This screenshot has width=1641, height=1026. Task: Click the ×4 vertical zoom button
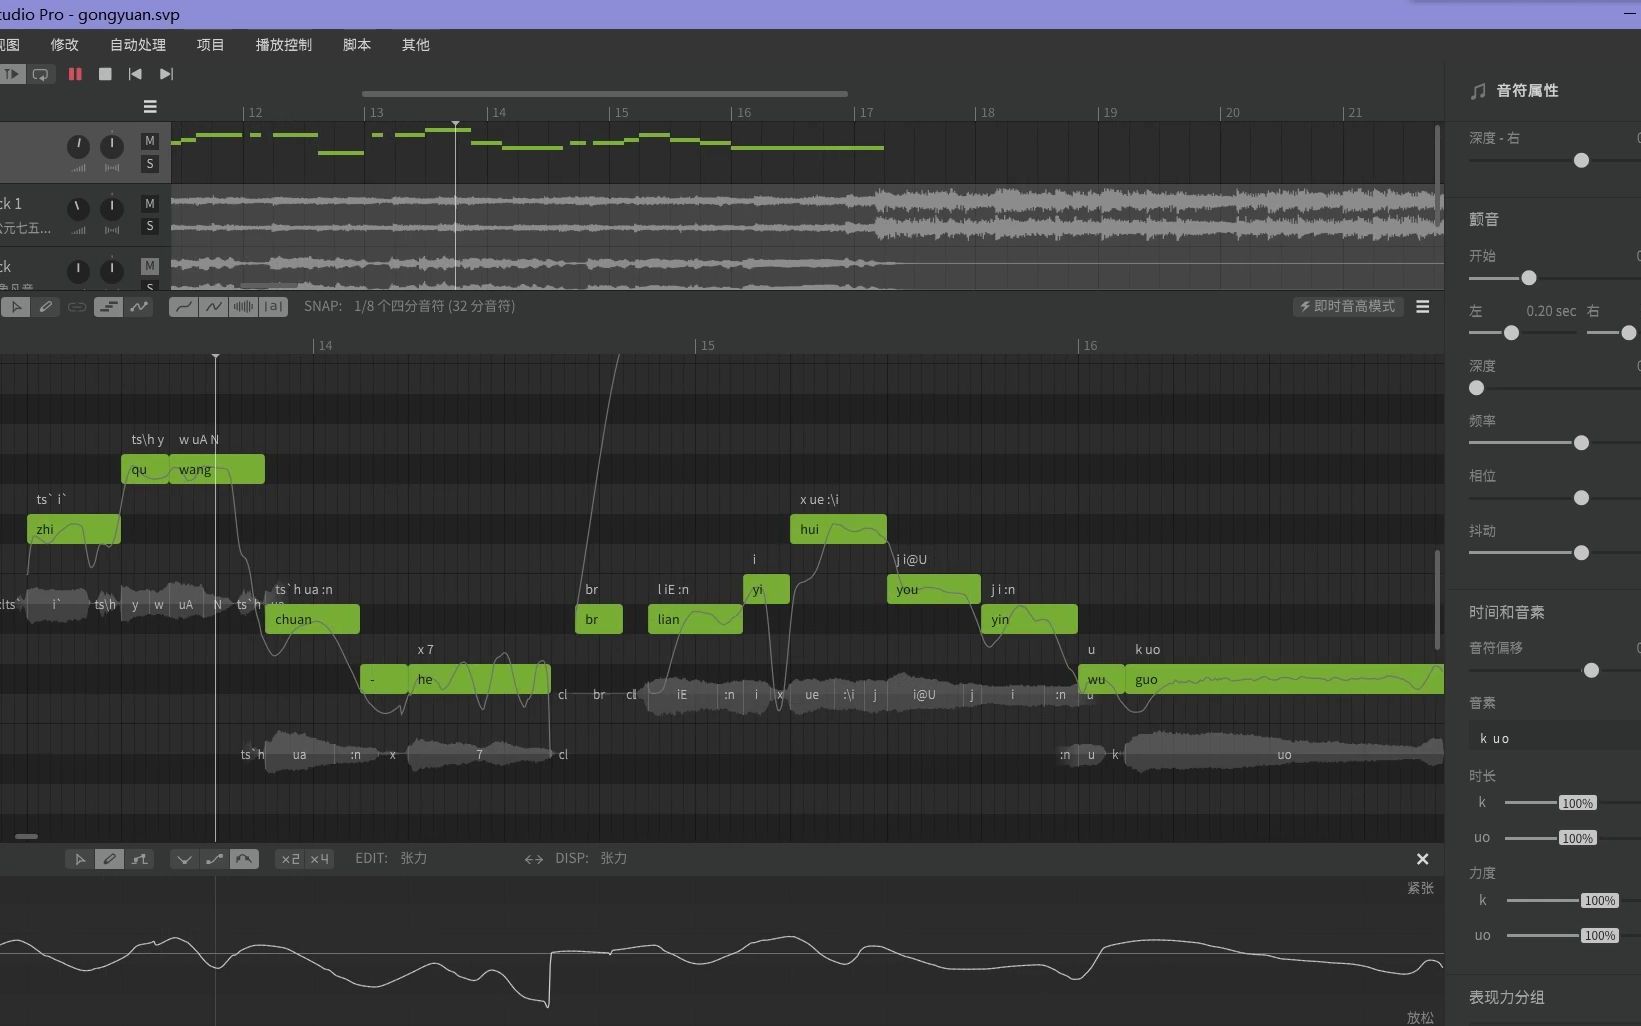click(319, 859)
